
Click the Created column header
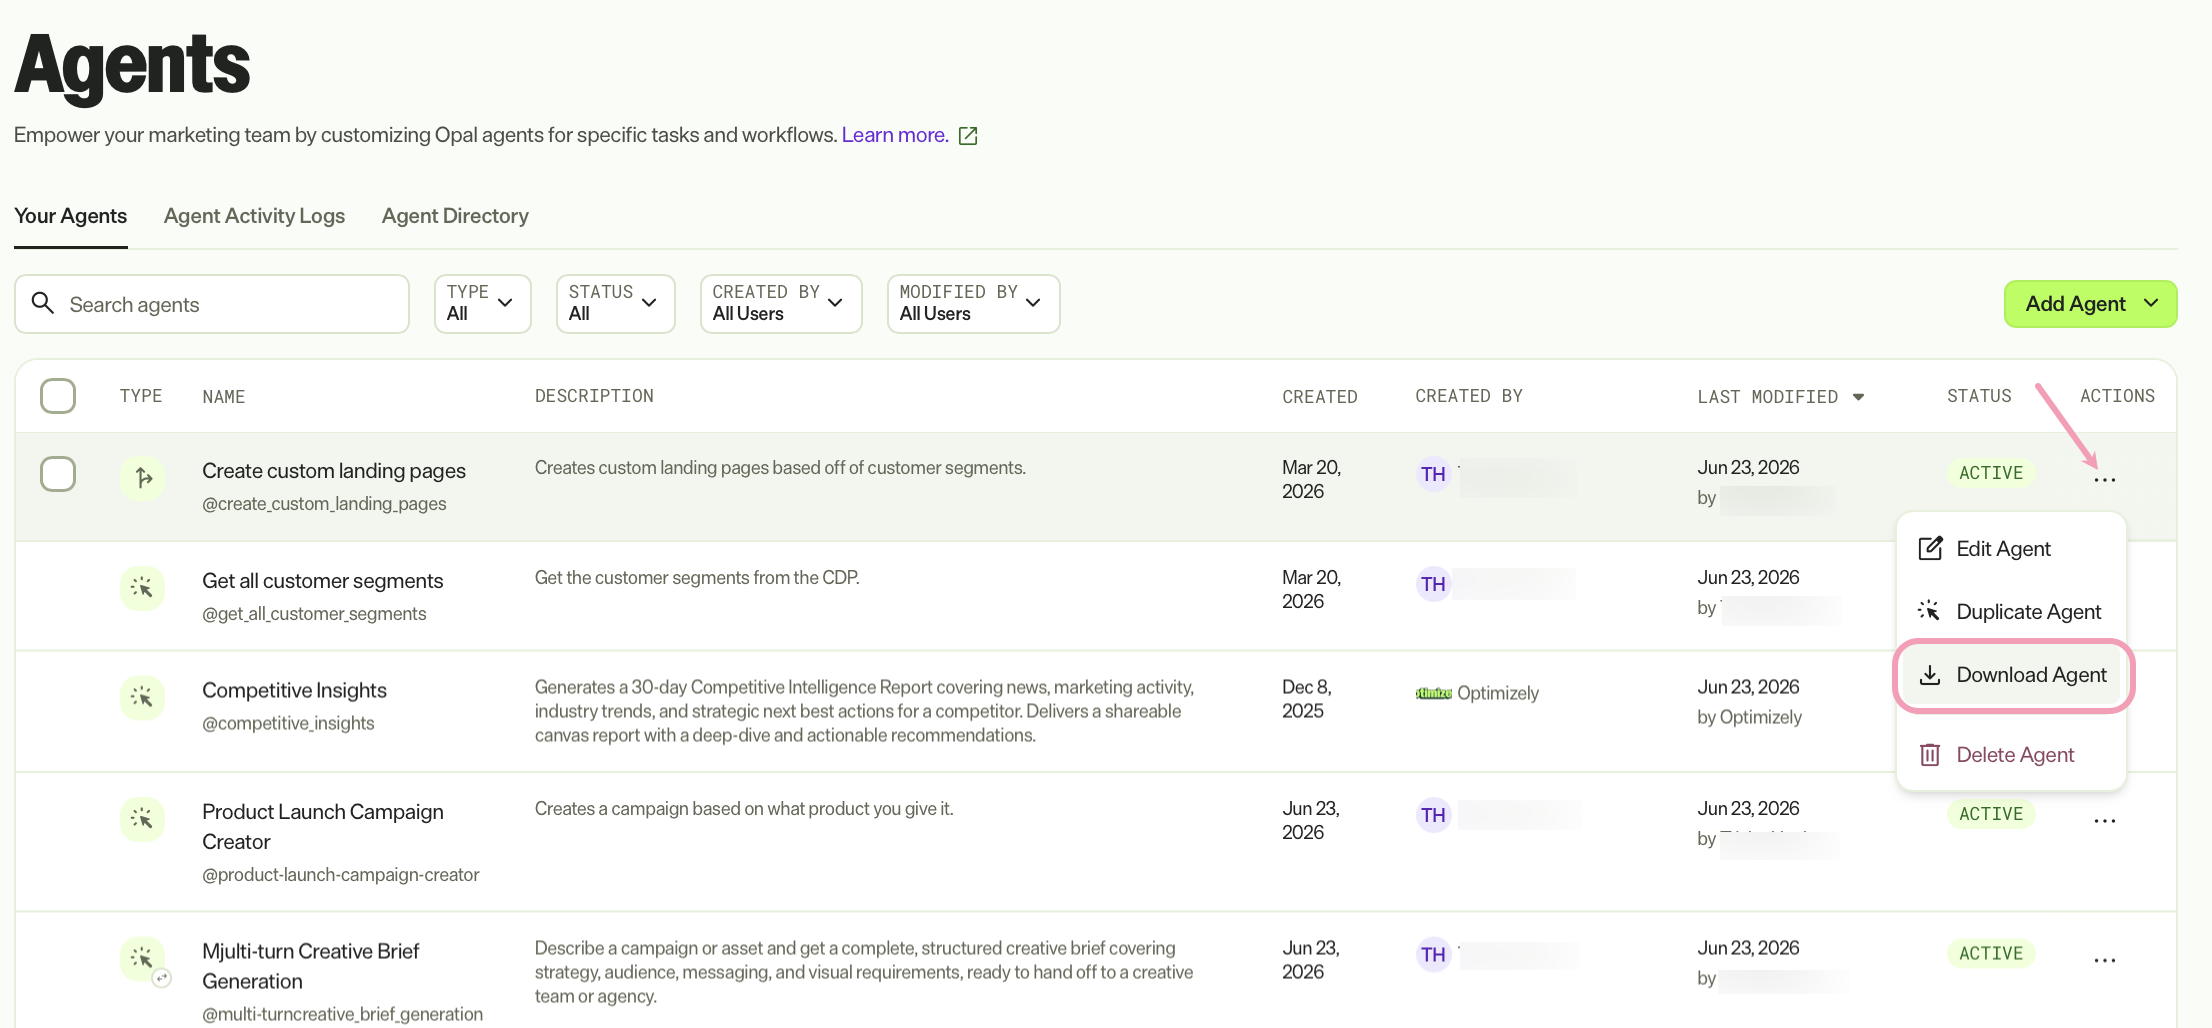1320,397
